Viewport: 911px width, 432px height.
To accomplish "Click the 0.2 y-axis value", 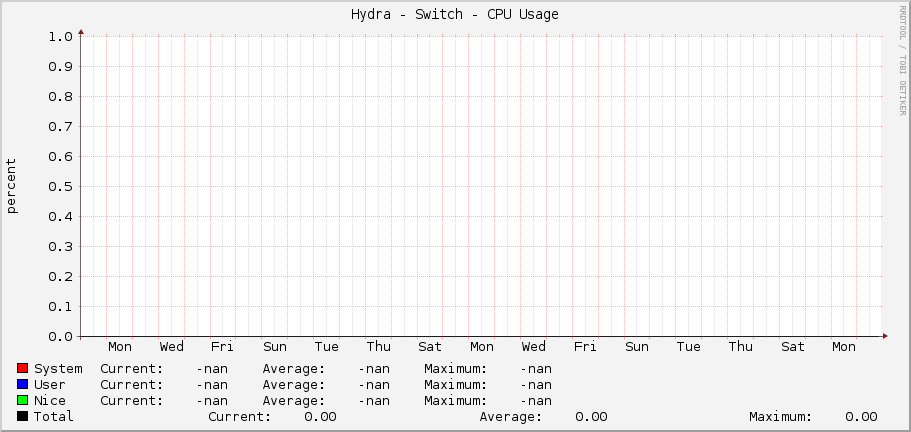I will pyautogui.click(x=60, y=276).
